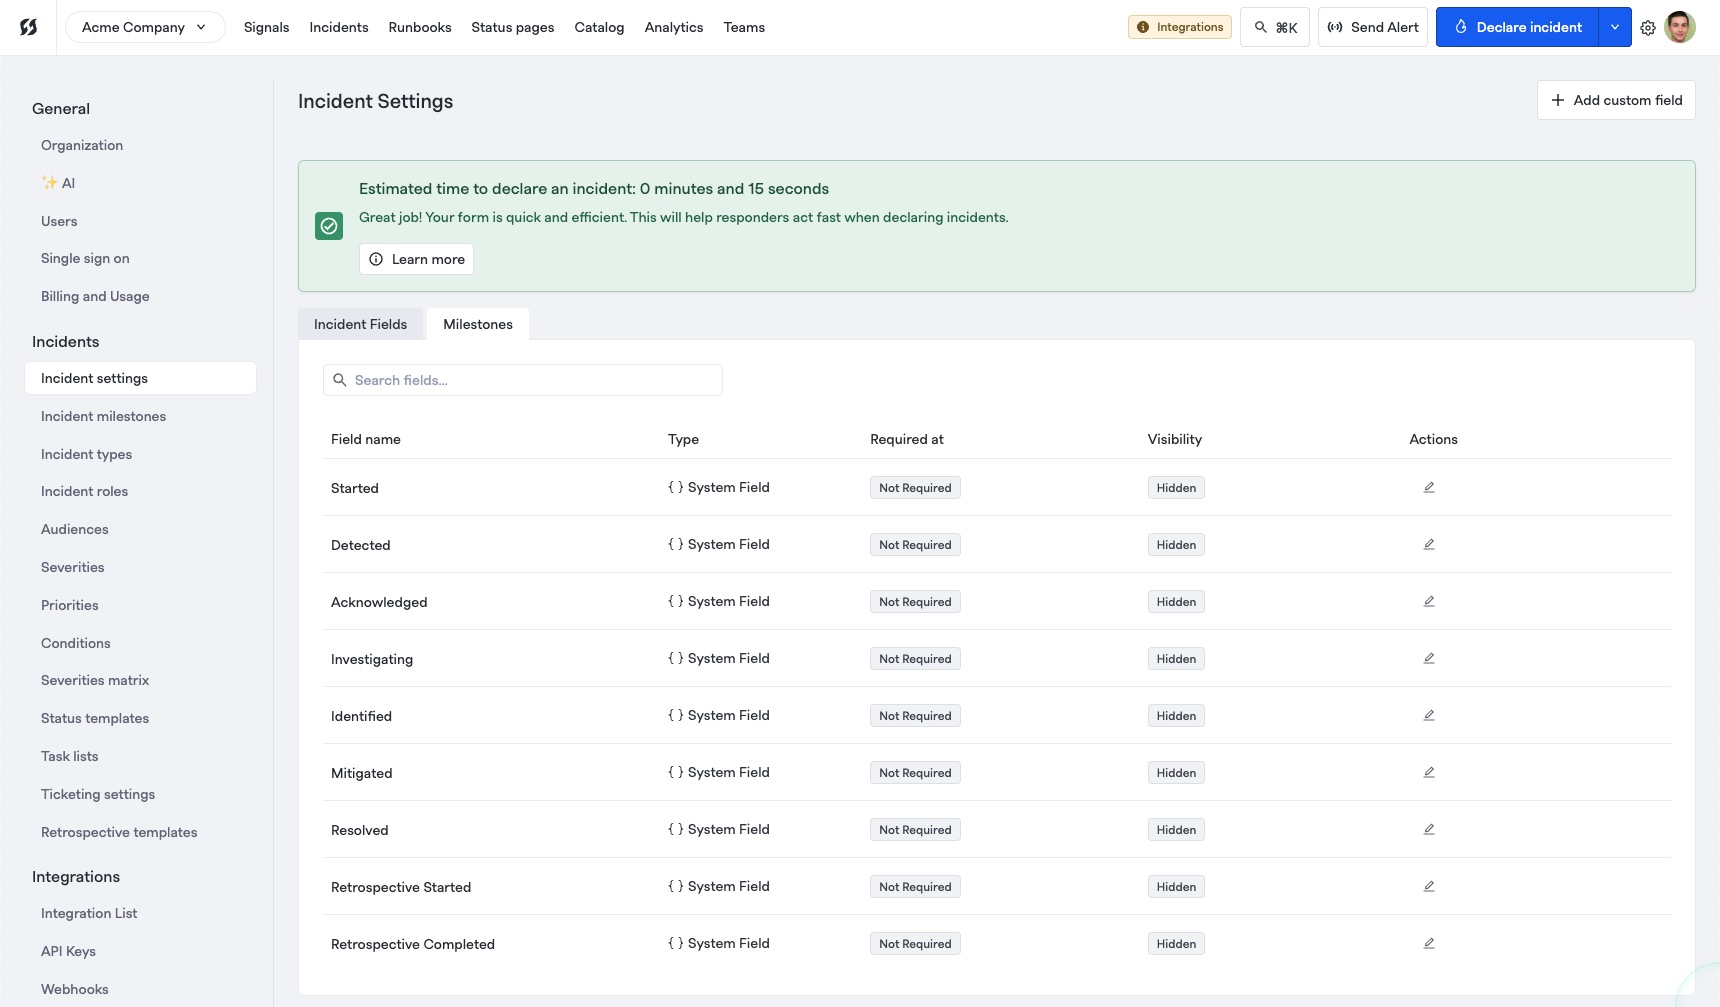Click Add custom field button
This screenshot has width=1720, height=1007.
[1616, 100]
